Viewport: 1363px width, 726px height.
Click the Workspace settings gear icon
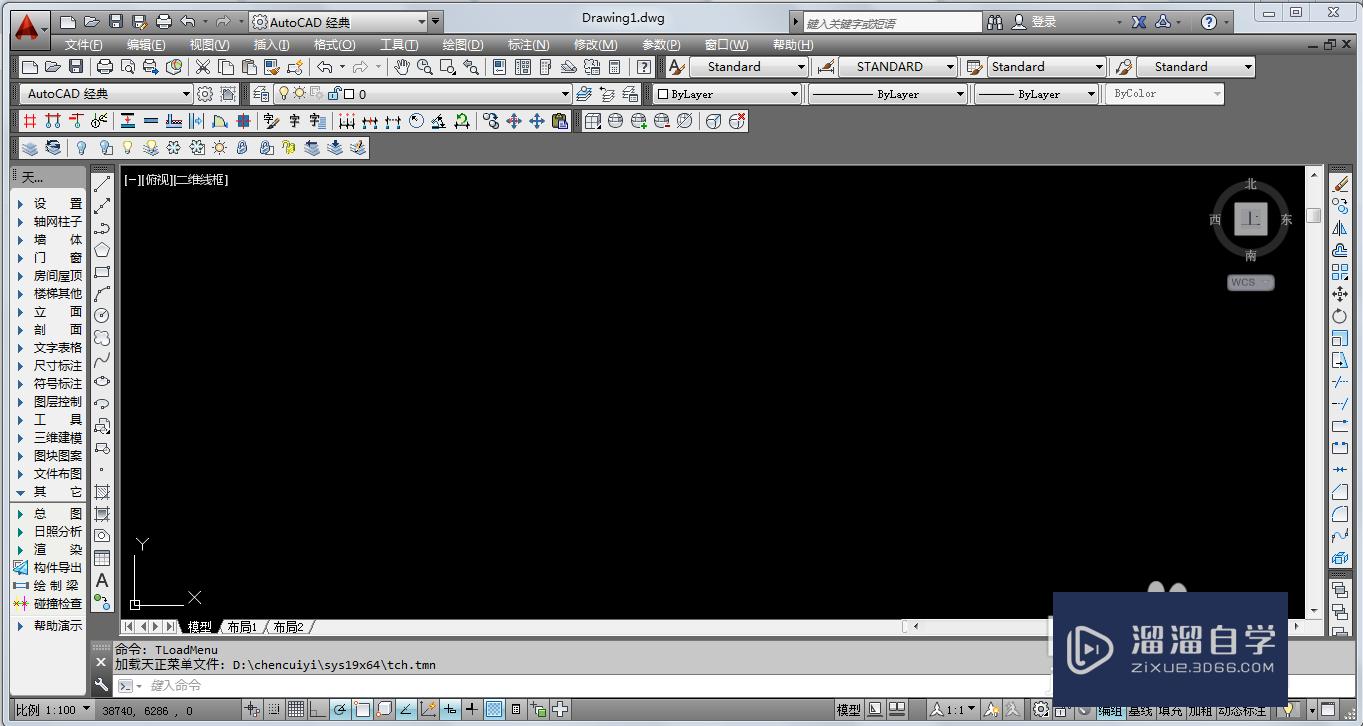point(205,94)
